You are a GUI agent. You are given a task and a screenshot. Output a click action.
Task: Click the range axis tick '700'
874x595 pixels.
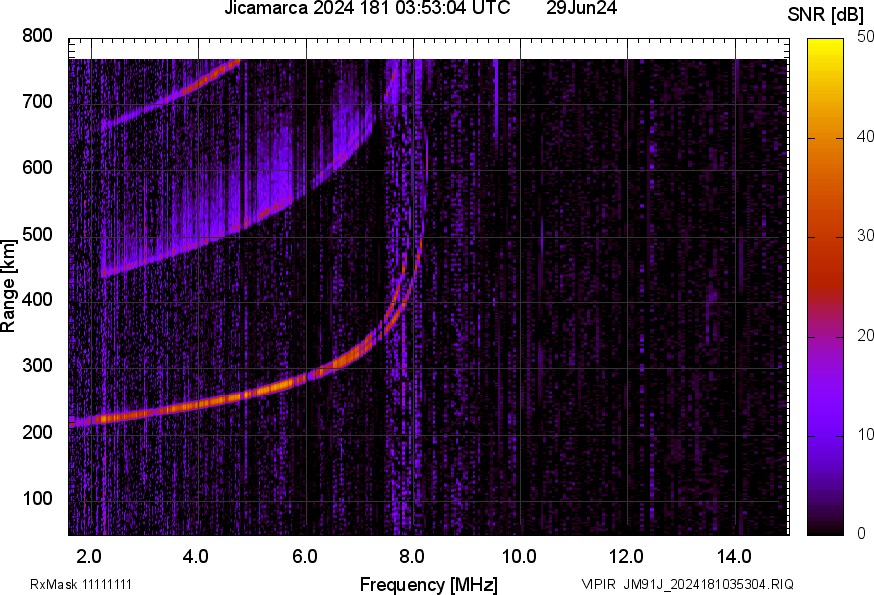coord(37,102)
